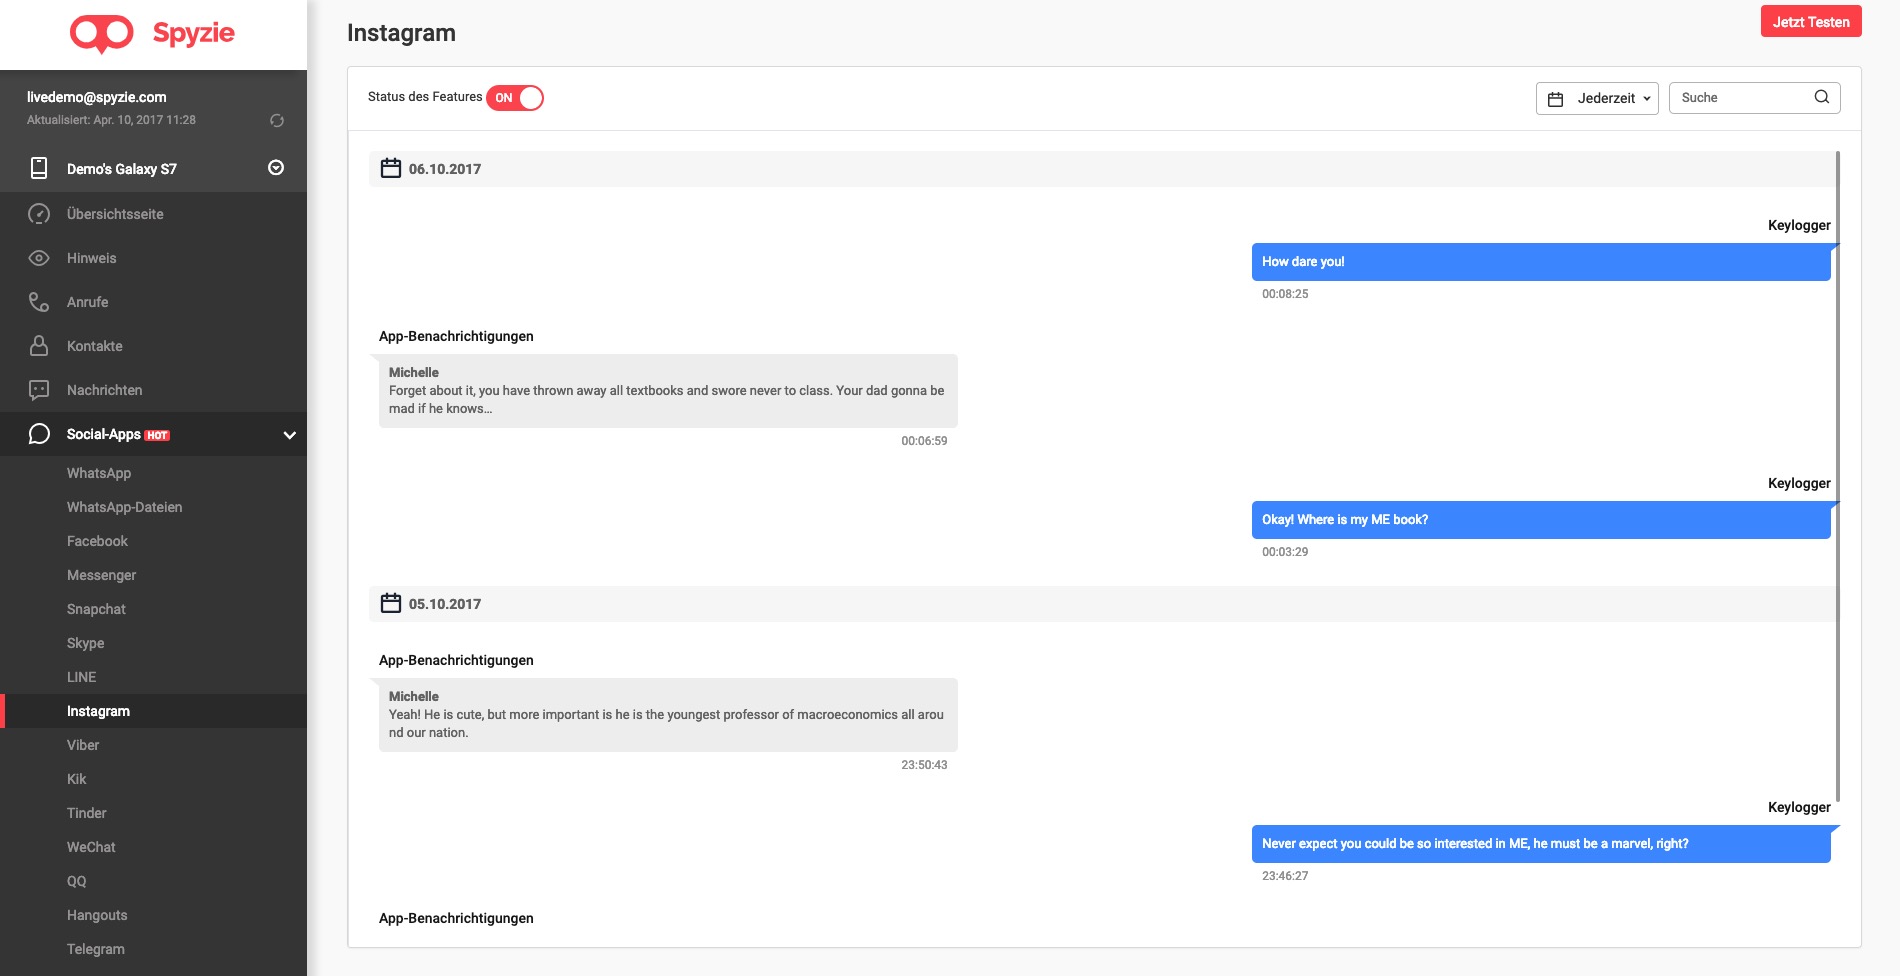Click the search magnifier icon
Screen dimensions: 1900x976
[1821, 97]
